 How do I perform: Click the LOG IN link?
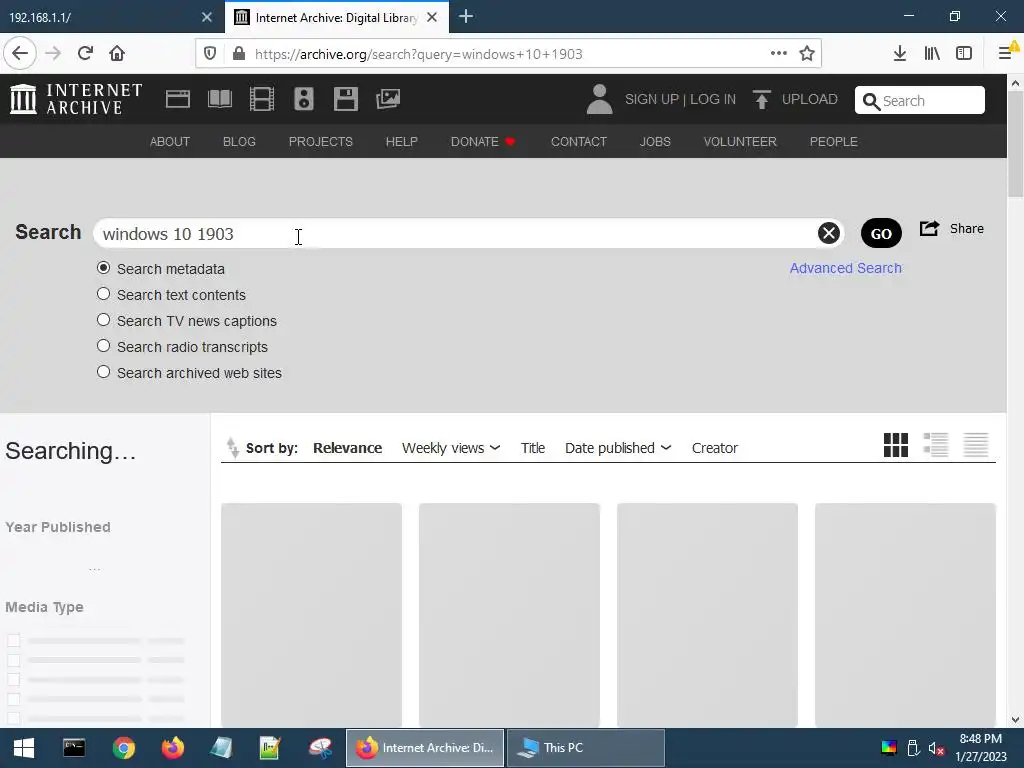[712, 99]
